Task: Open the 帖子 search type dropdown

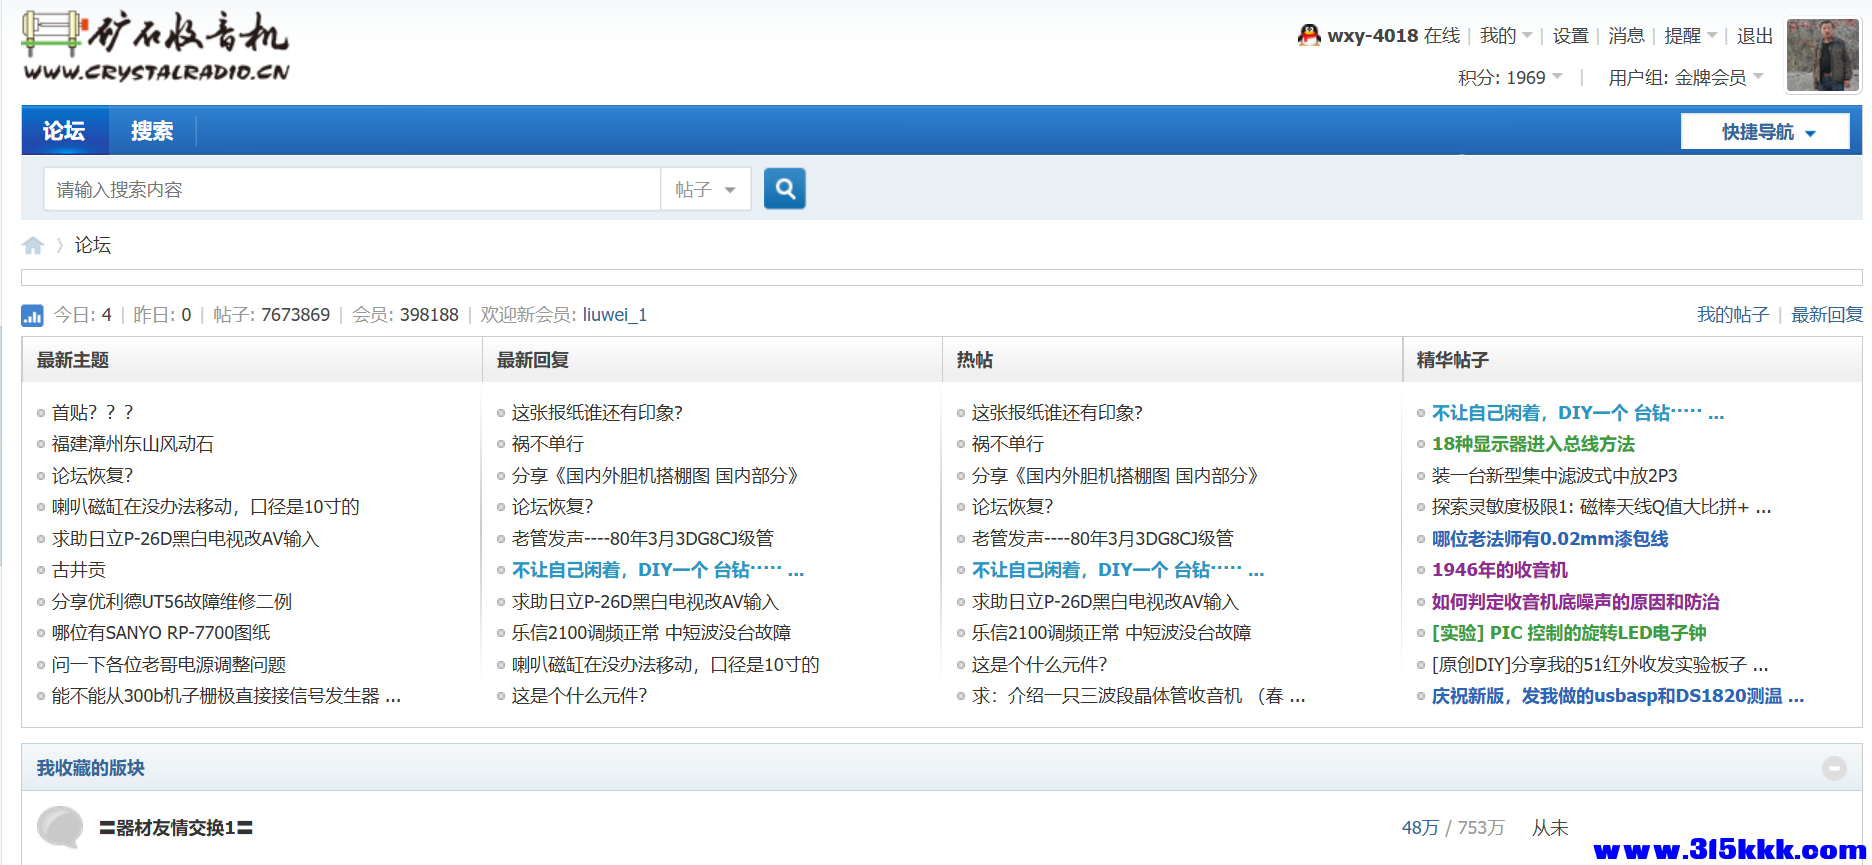Action: (x=705, y=189)
